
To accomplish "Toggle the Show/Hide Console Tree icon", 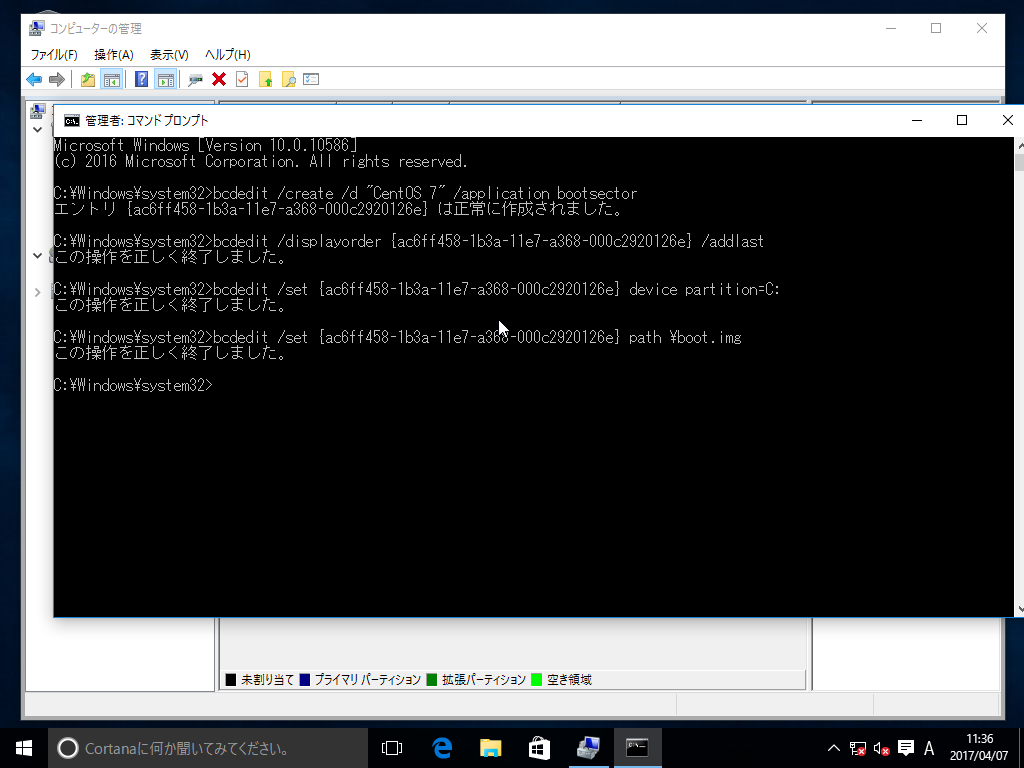I will click(112, 80).
